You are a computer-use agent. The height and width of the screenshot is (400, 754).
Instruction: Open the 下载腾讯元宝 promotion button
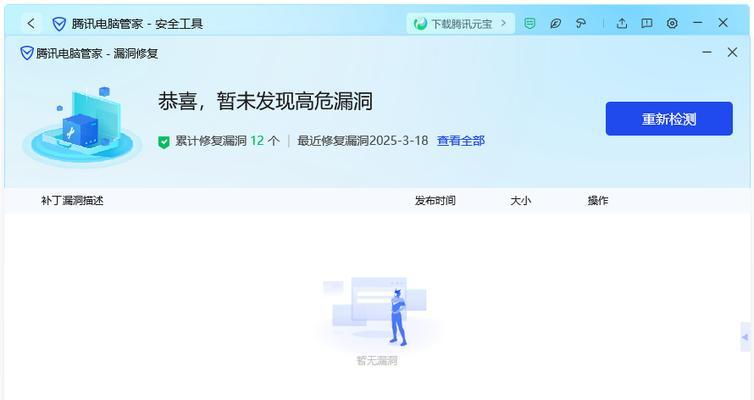(460, 24)
